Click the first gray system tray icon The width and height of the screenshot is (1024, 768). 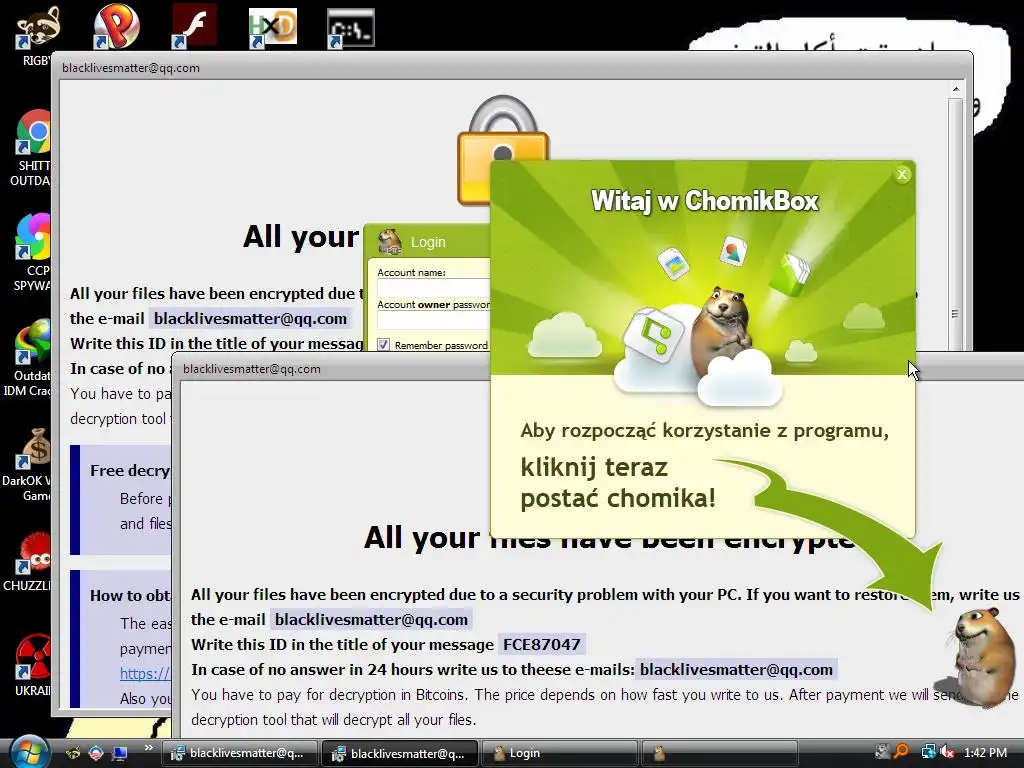pyautogui.click(x=882, y=752)
